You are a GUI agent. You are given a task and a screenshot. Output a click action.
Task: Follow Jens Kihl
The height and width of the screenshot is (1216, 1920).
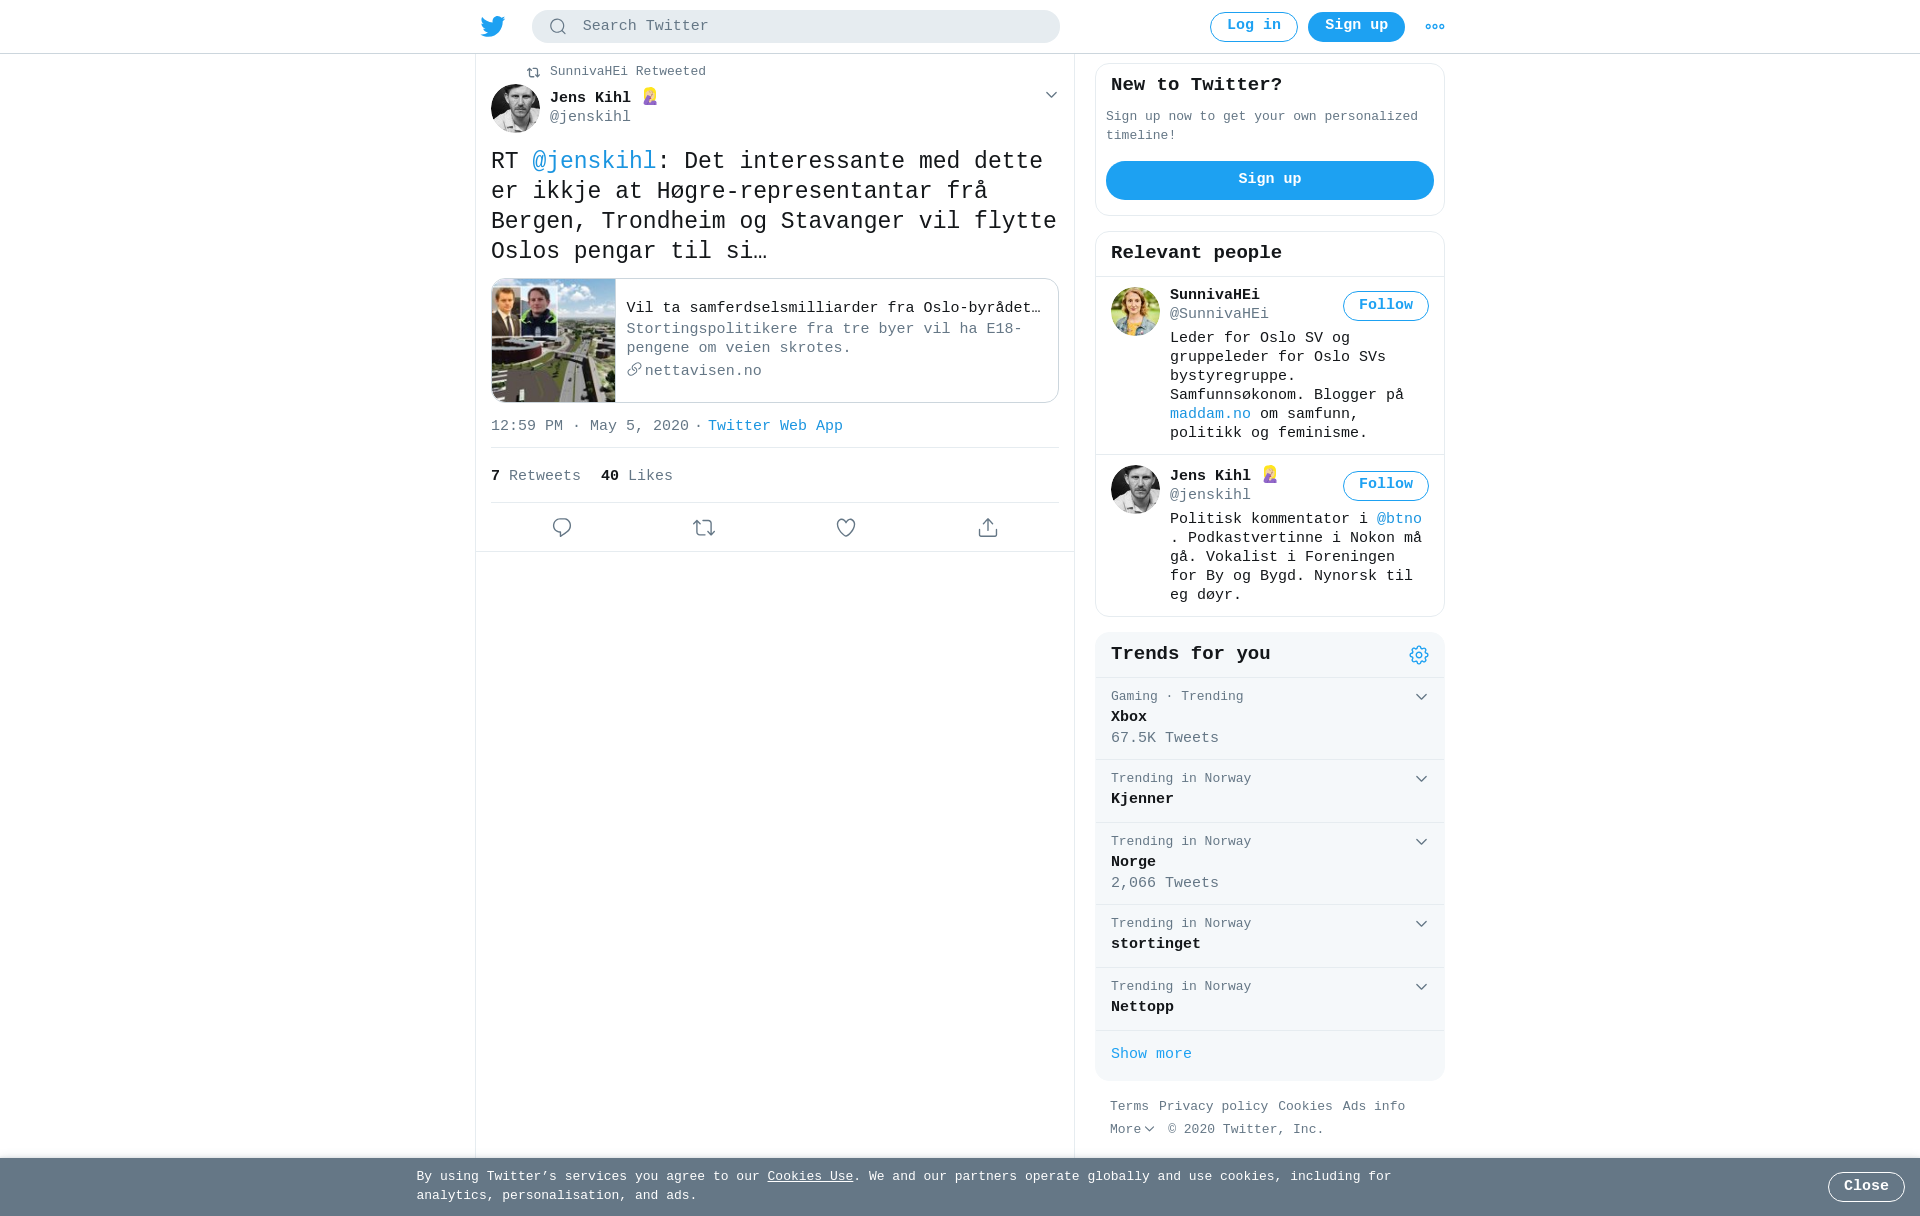pos(1386,485)
